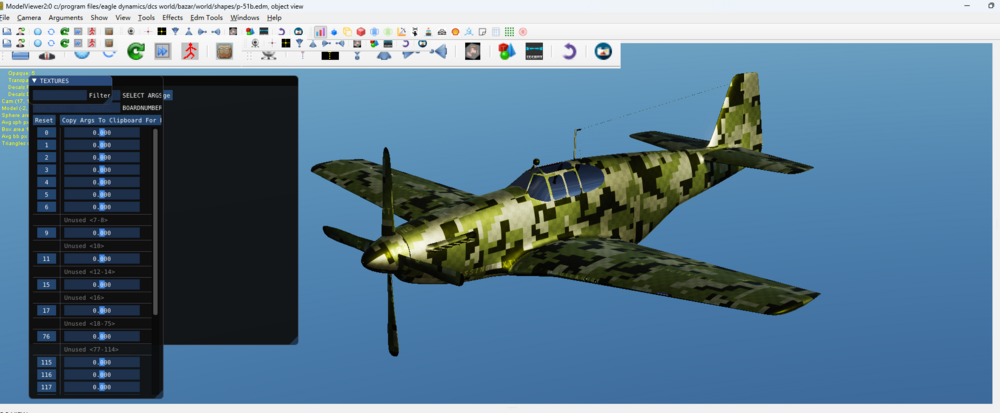Image resolution: width=1000 pixels, height=413 pixels.
Task: Click the argument 76 number button
Action: point(45,336)
